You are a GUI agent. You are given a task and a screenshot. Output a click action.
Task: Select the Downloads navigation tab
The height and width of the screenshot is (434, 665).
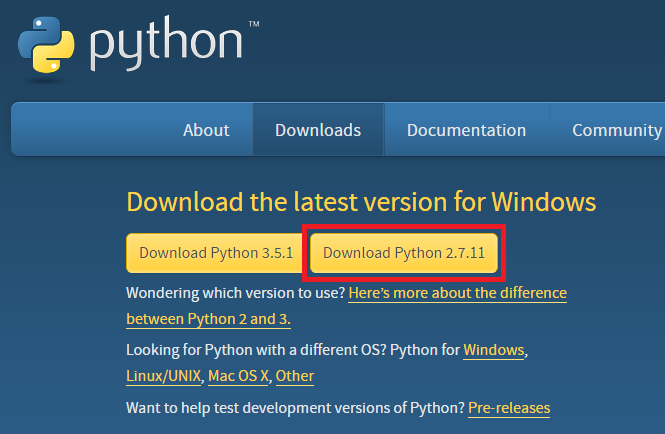318,130
